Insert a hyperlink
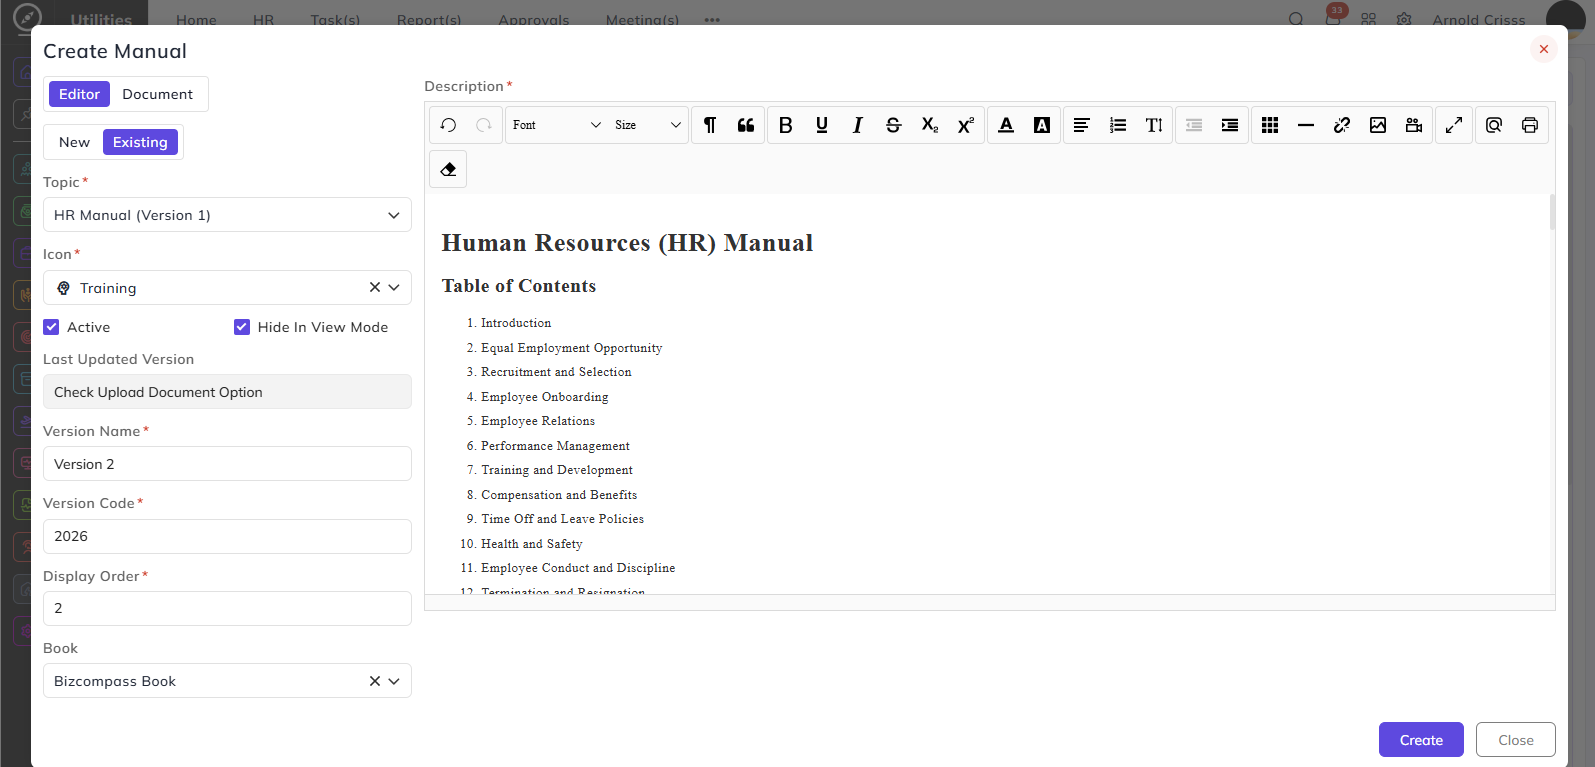This screenshot has height=767, width=1595. [x=1342, y=125]
